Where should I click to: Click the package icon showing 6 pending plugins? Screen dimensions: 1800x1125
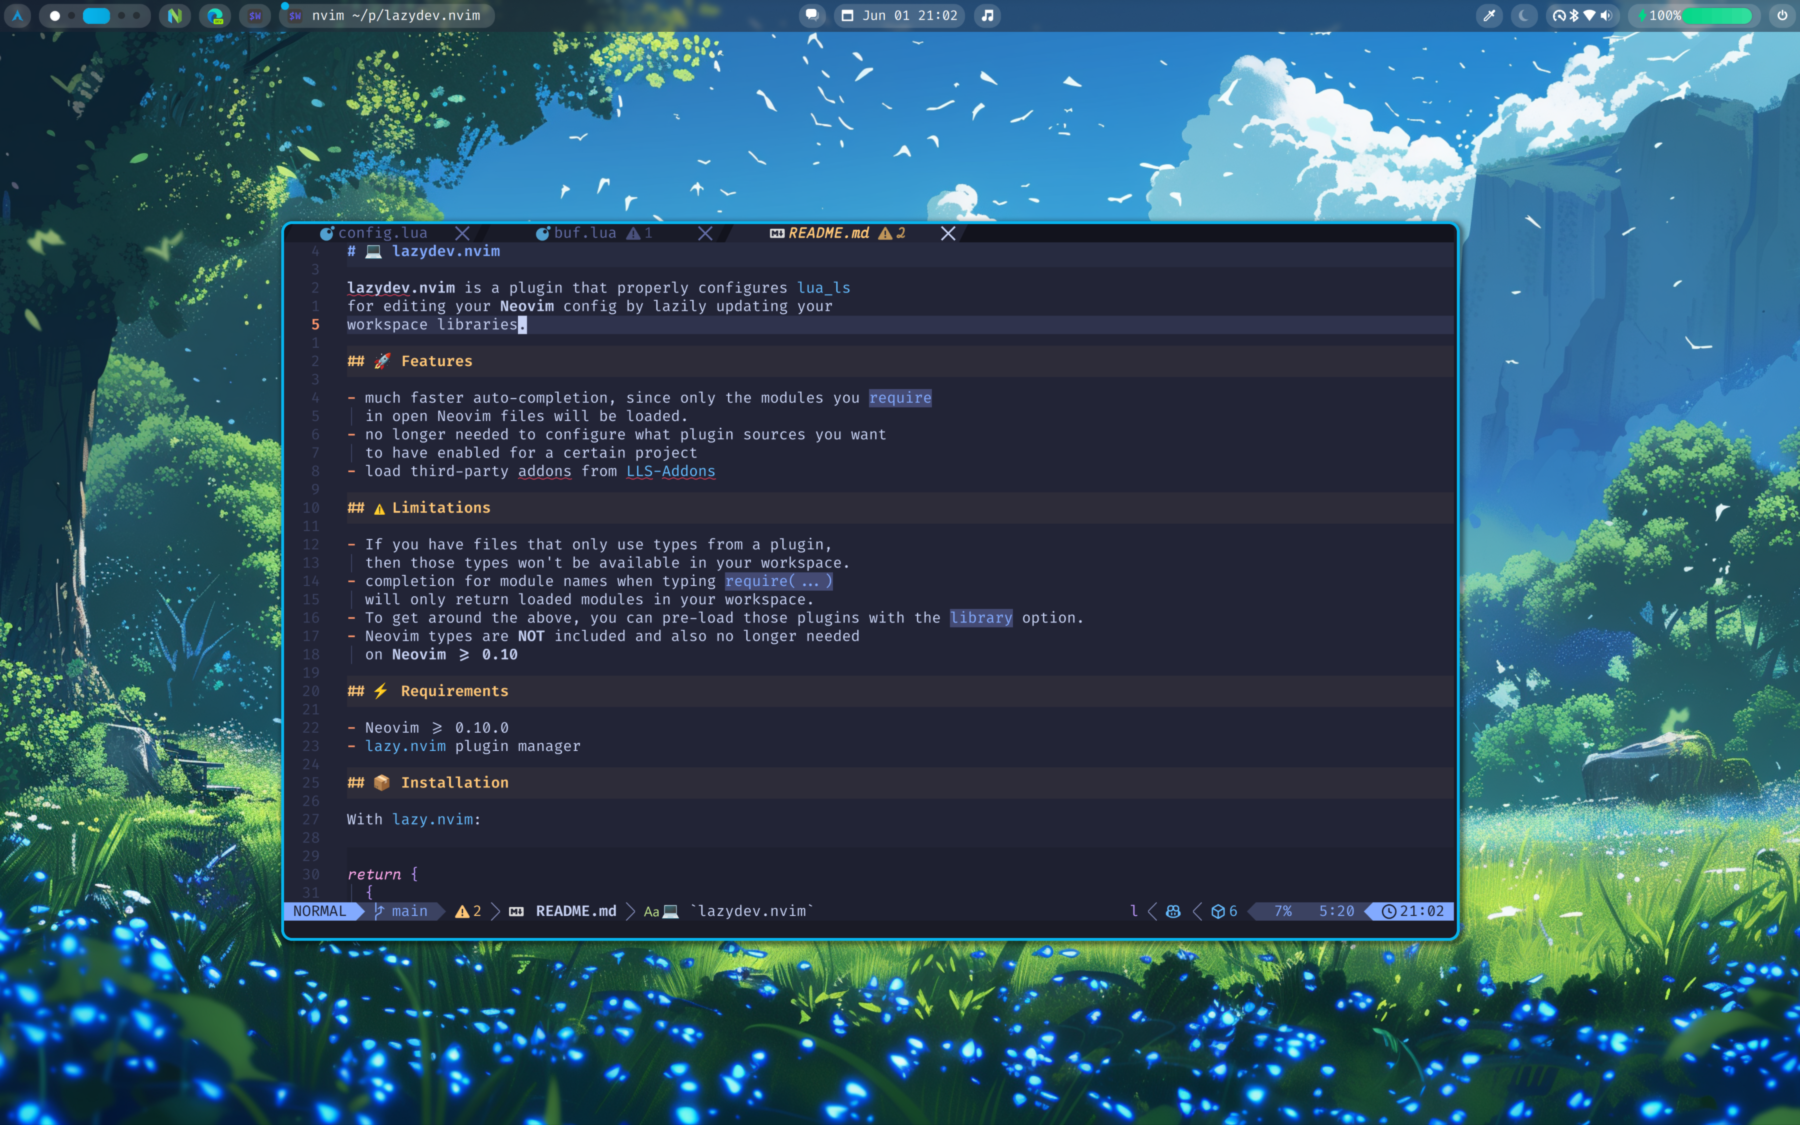click(x=1222, y=911)
